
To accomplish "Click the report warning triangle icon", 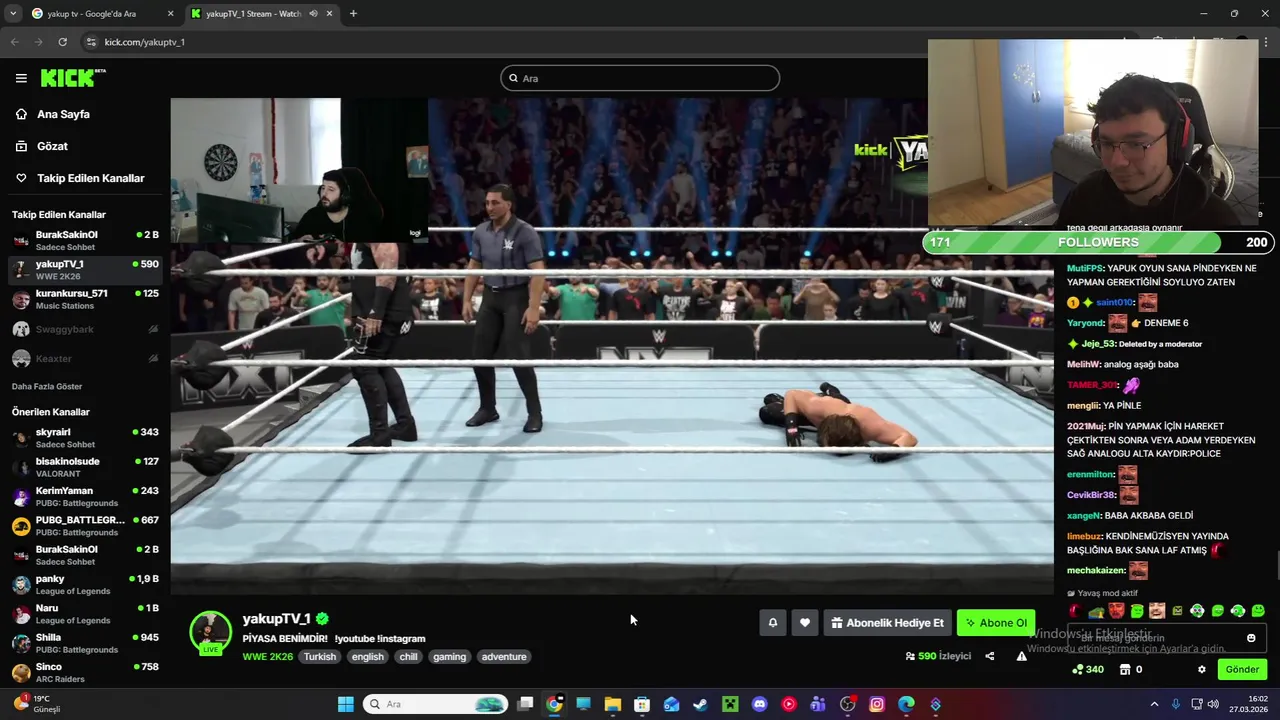I will click(1021, 656).
